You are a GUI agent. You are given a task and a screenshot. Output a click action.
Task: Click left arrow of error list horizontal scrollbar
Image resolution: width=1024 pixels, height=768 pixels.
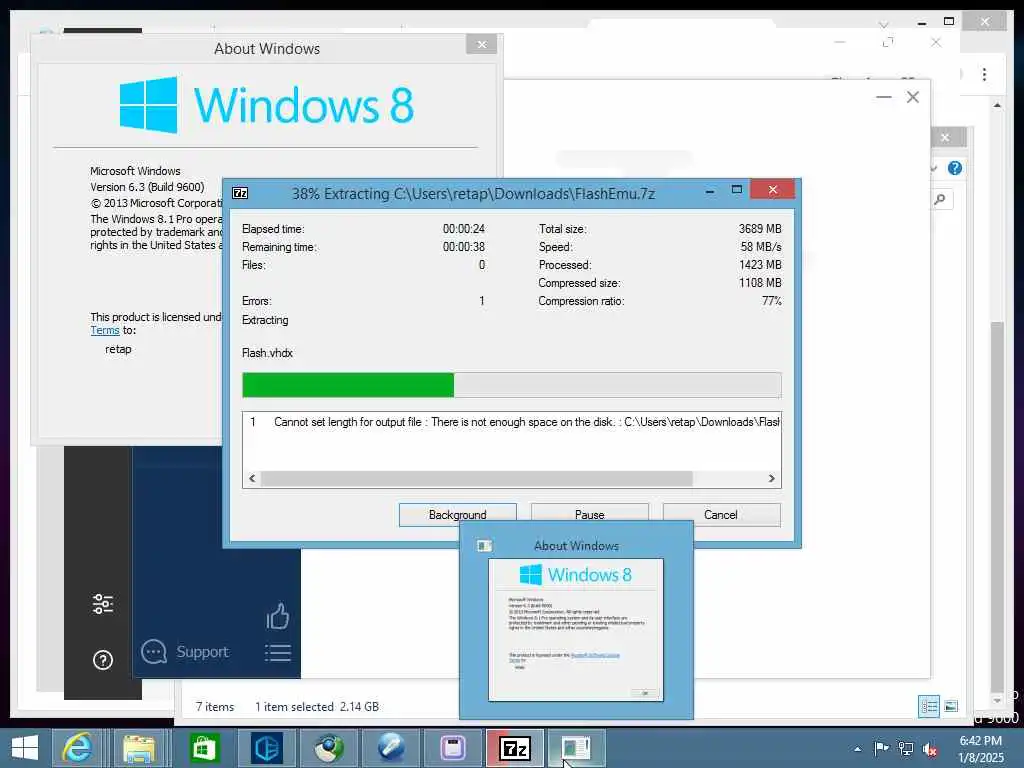point(252,479)
